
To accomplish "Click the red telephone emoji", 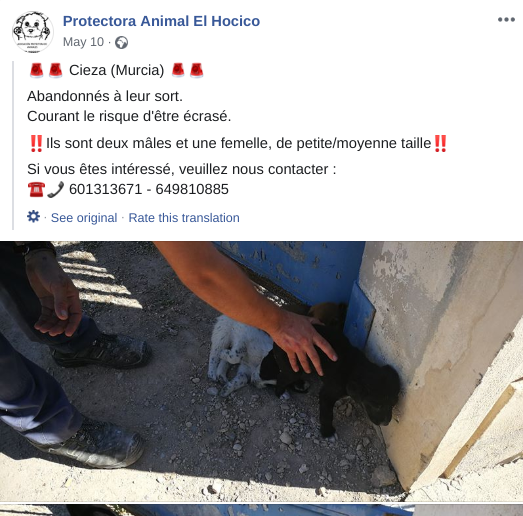I will coord(36,189).
